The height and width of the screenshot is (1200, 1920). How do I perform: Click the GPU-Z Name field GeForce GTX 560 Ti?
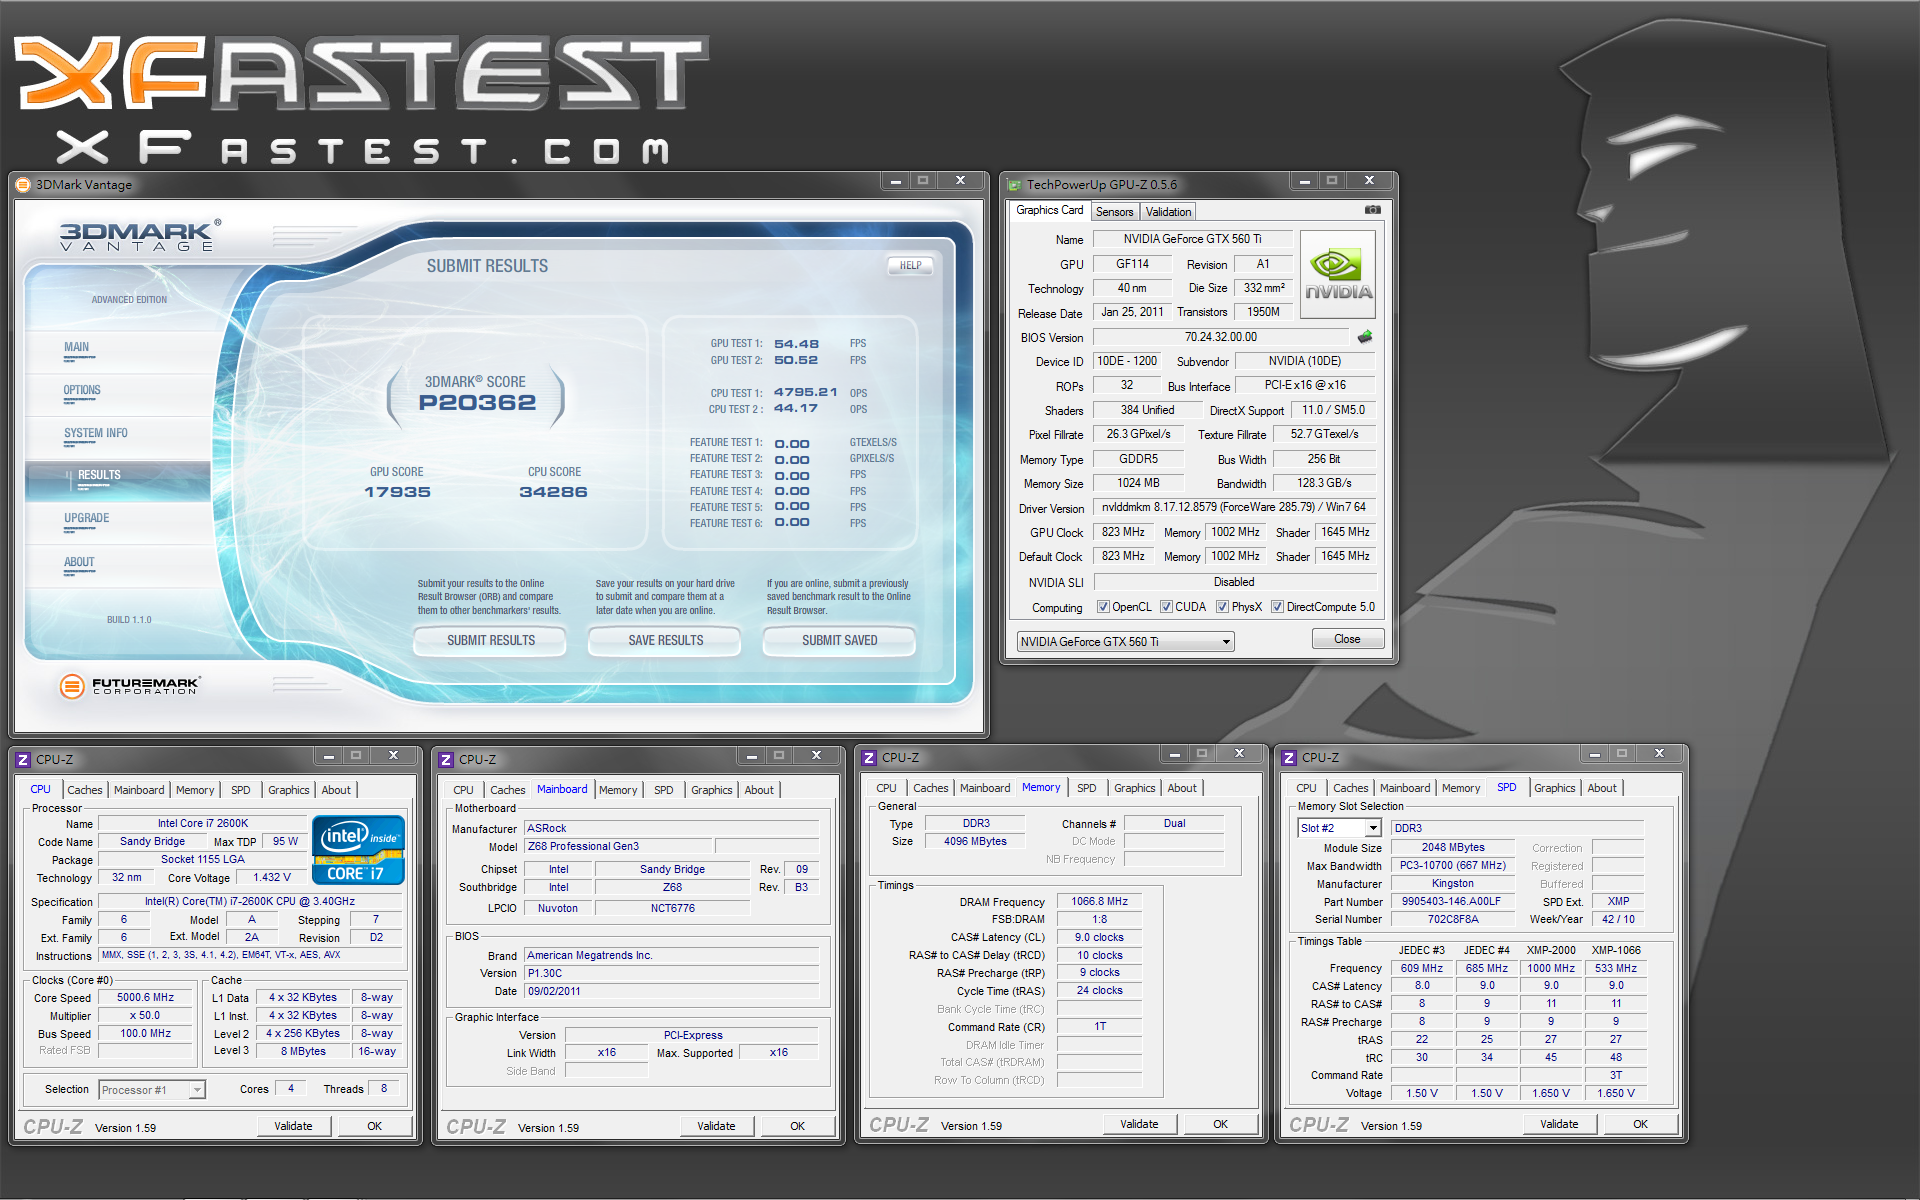coord(1192,239)
